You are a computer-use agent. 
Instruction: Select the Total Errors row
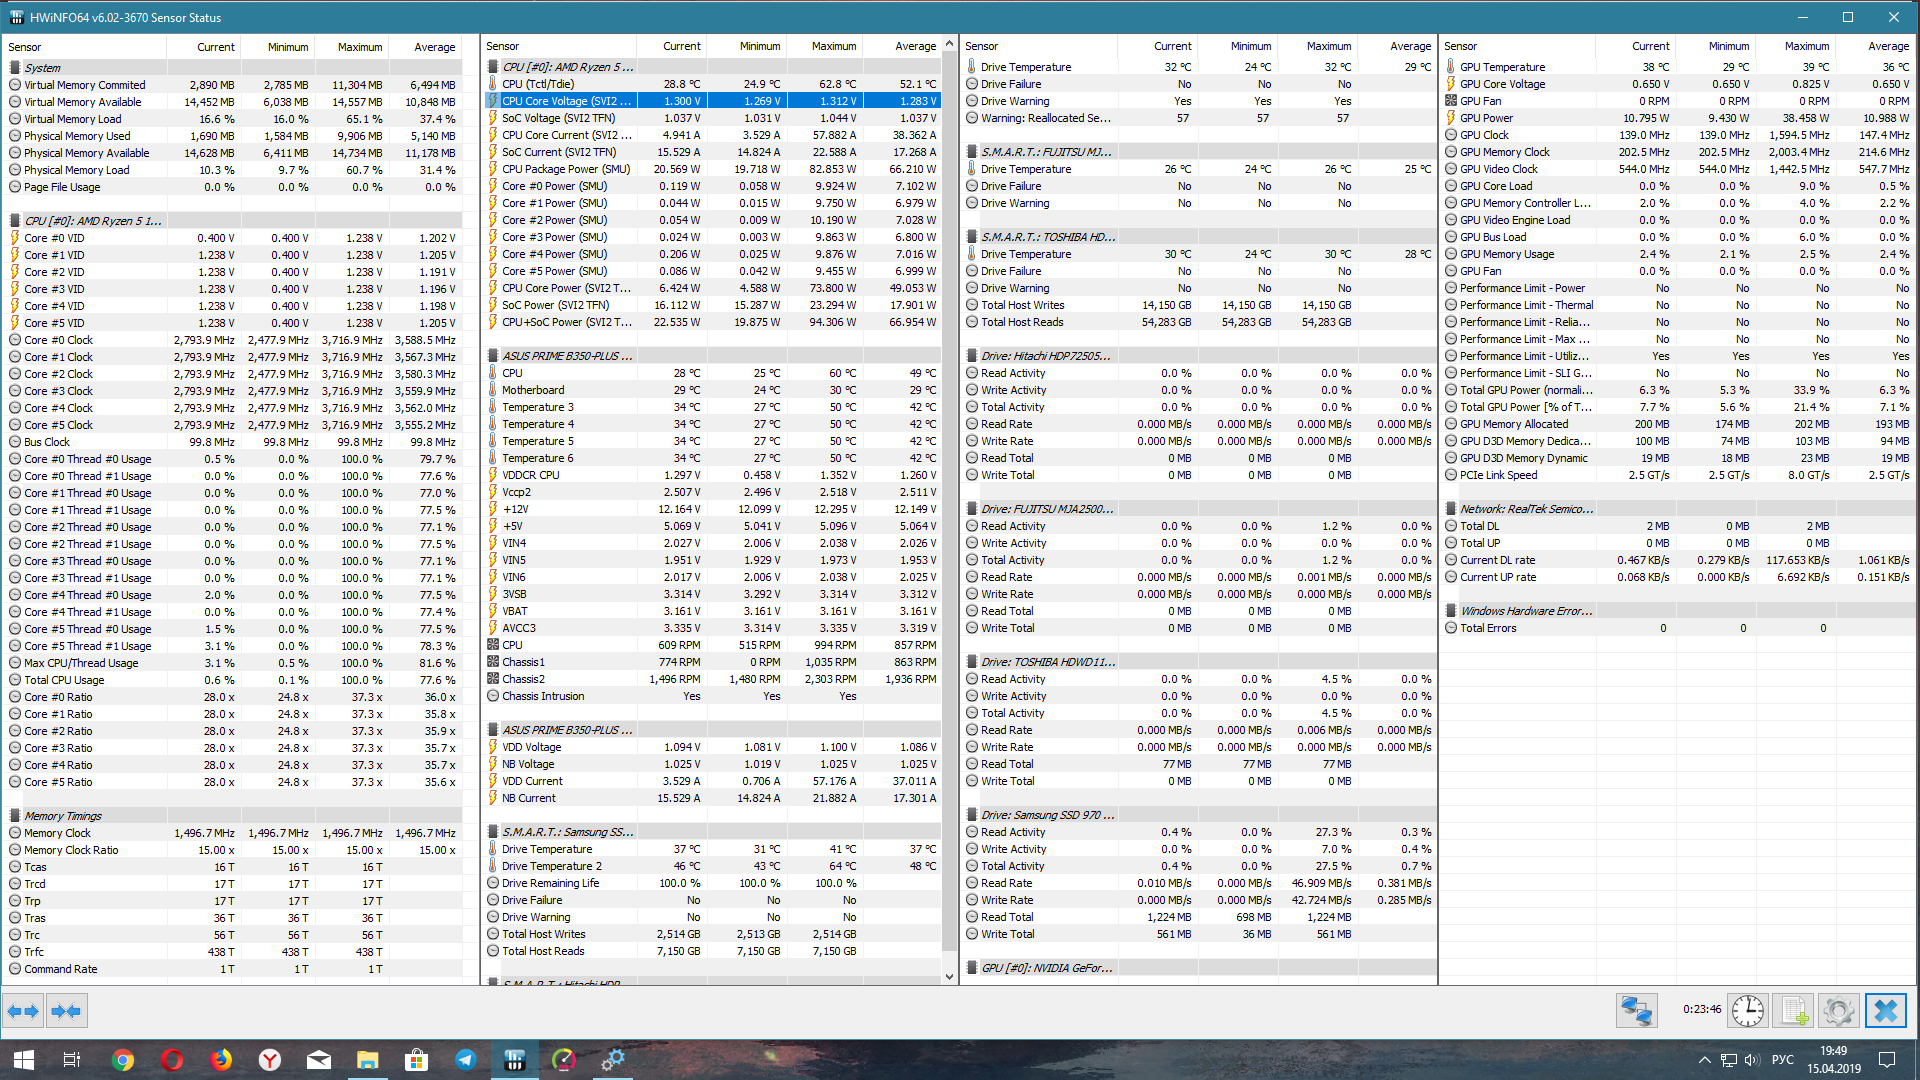coord(1488,628)
